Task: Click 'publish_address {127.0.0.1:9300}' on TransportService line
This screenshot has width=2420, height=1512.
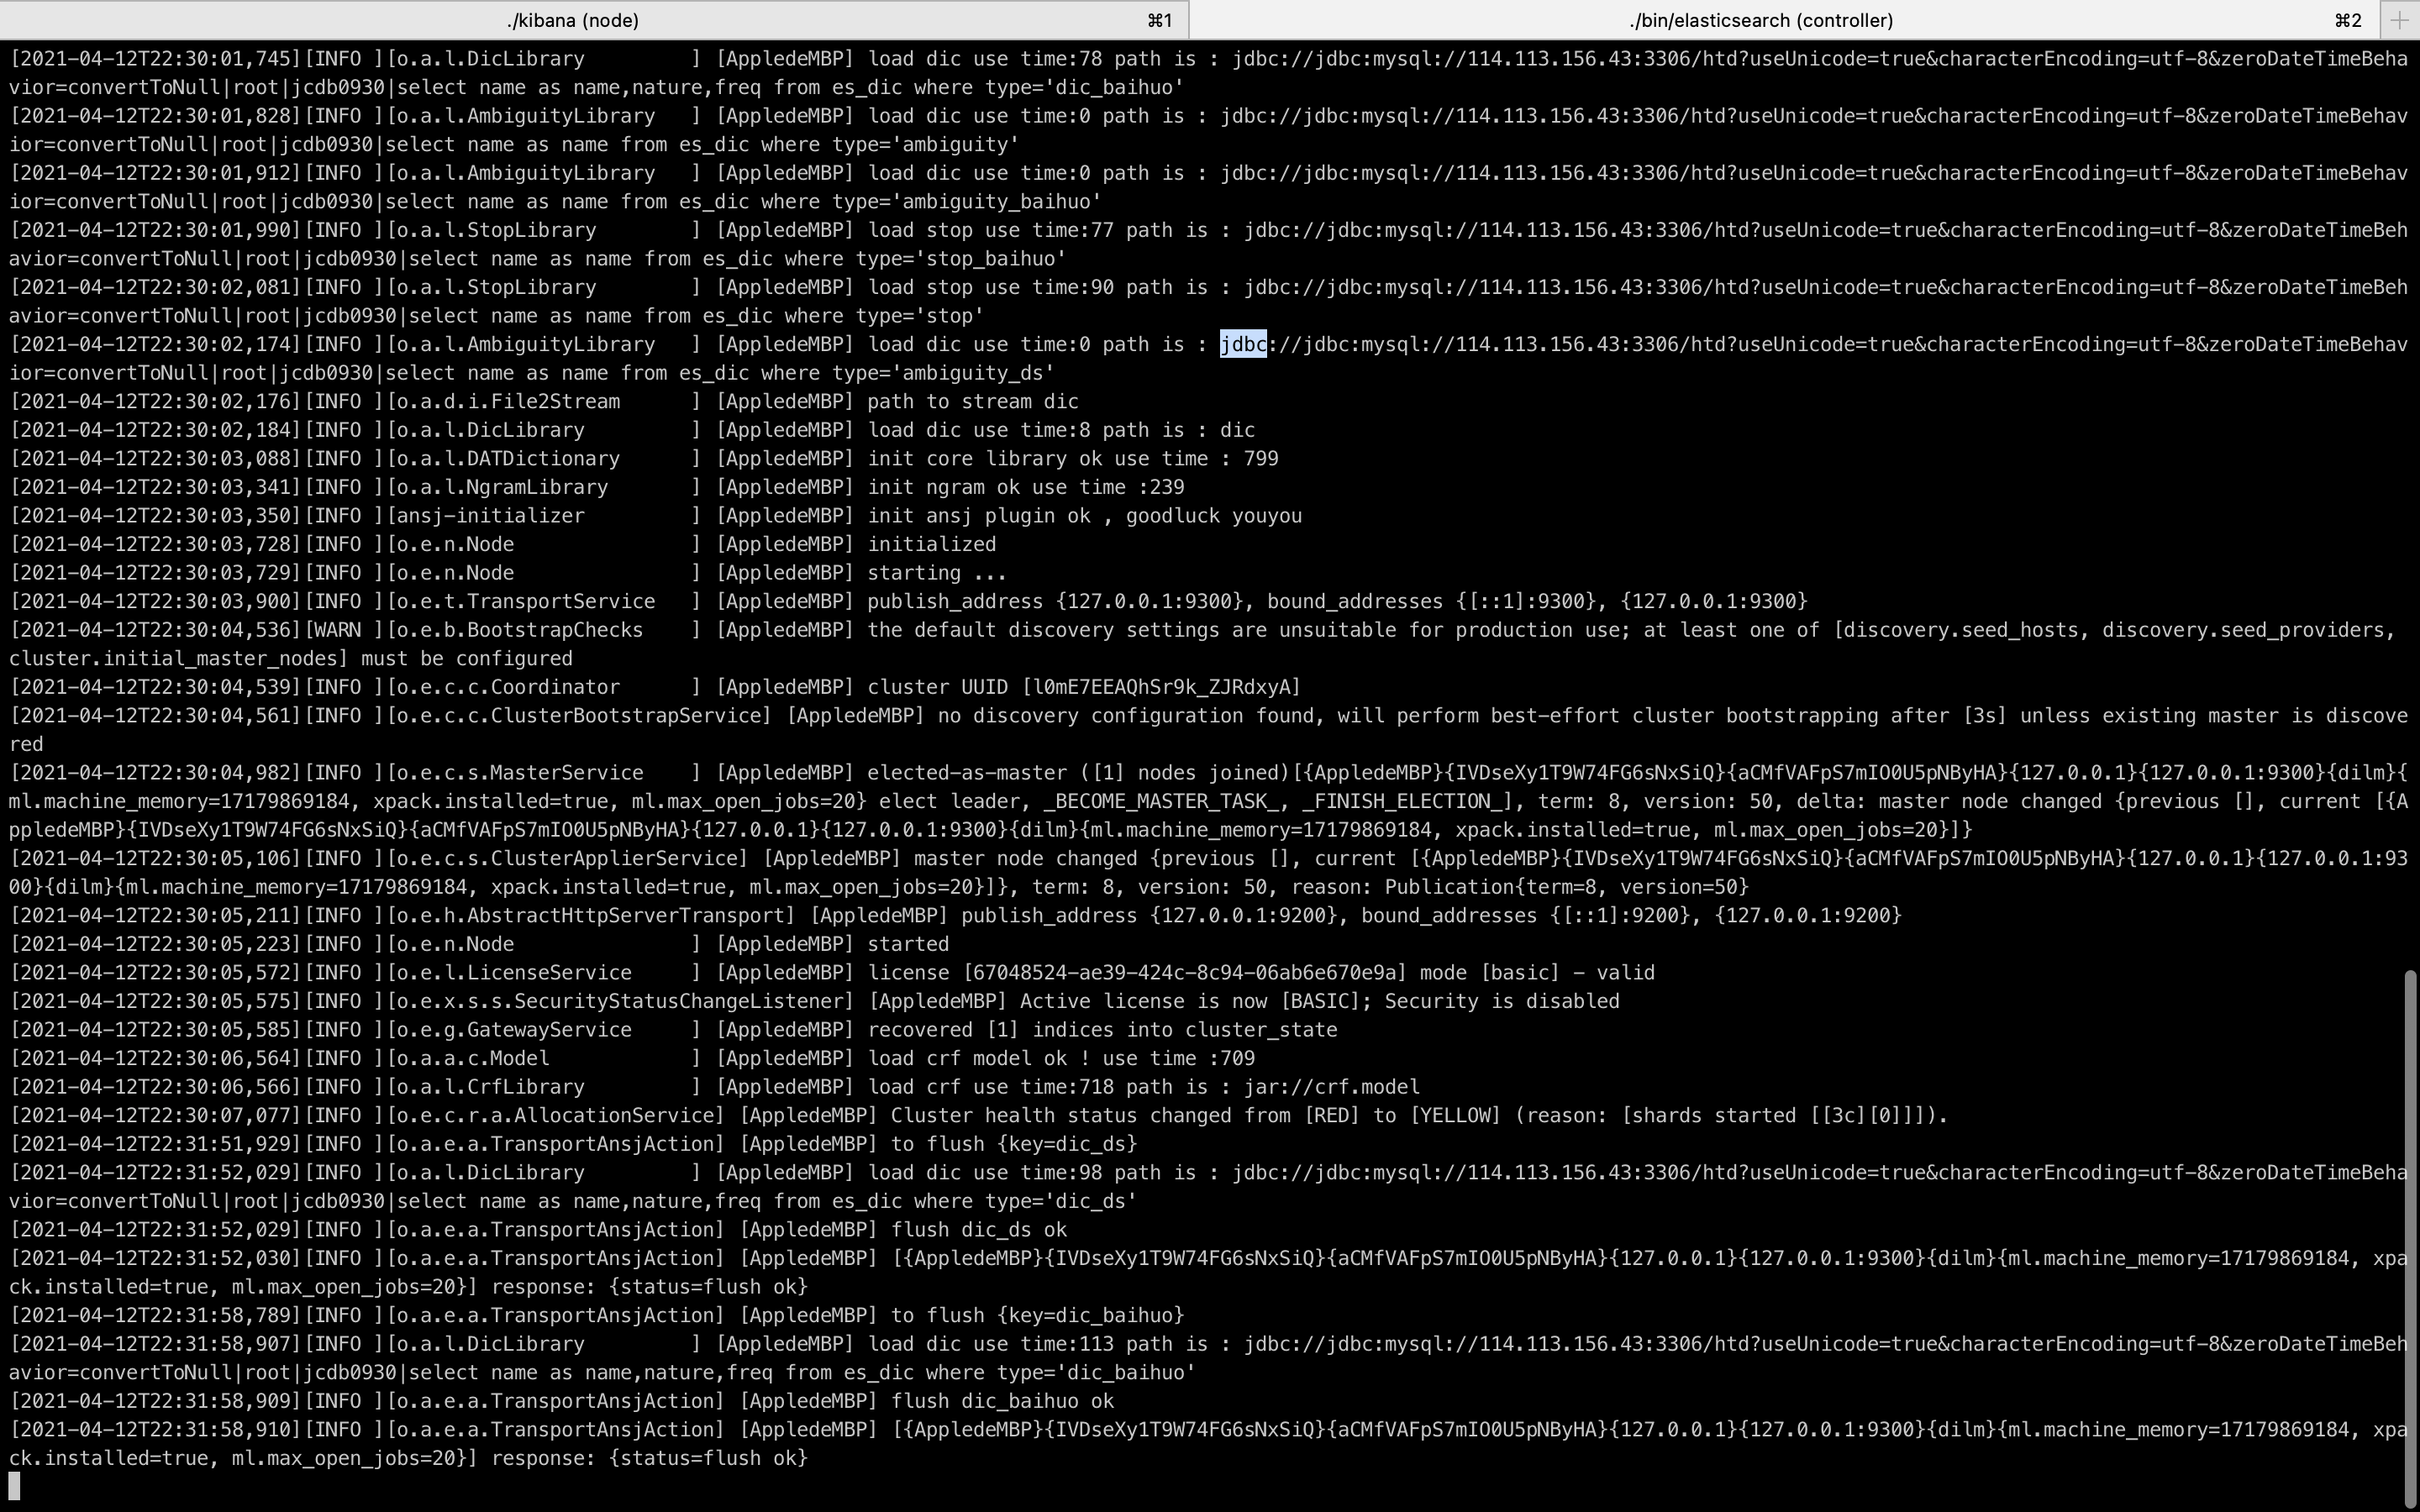Action: 1055,601
